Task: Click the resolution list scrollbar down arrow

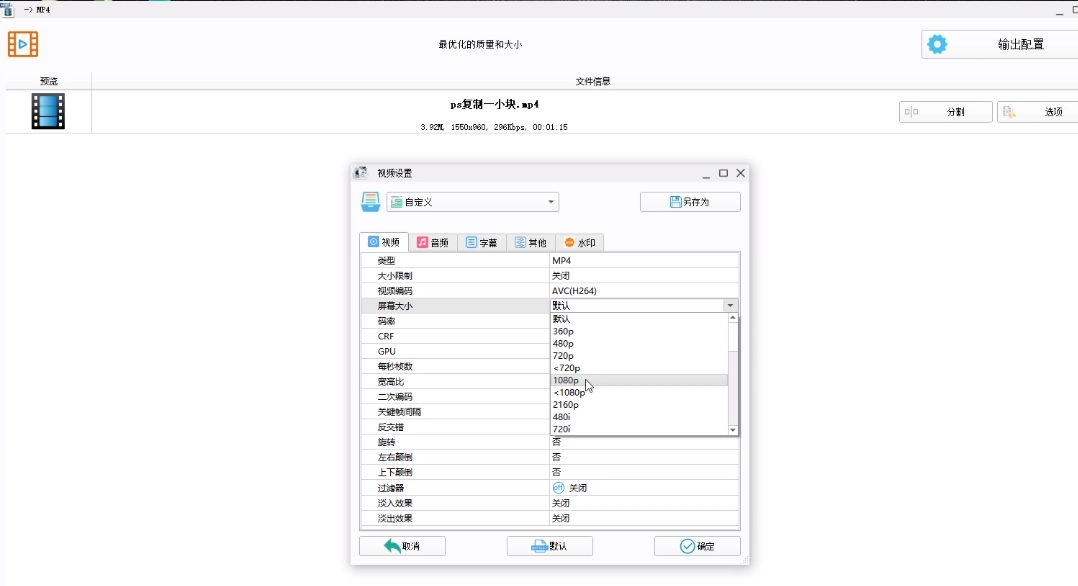Action: click(x=733, y=429)
